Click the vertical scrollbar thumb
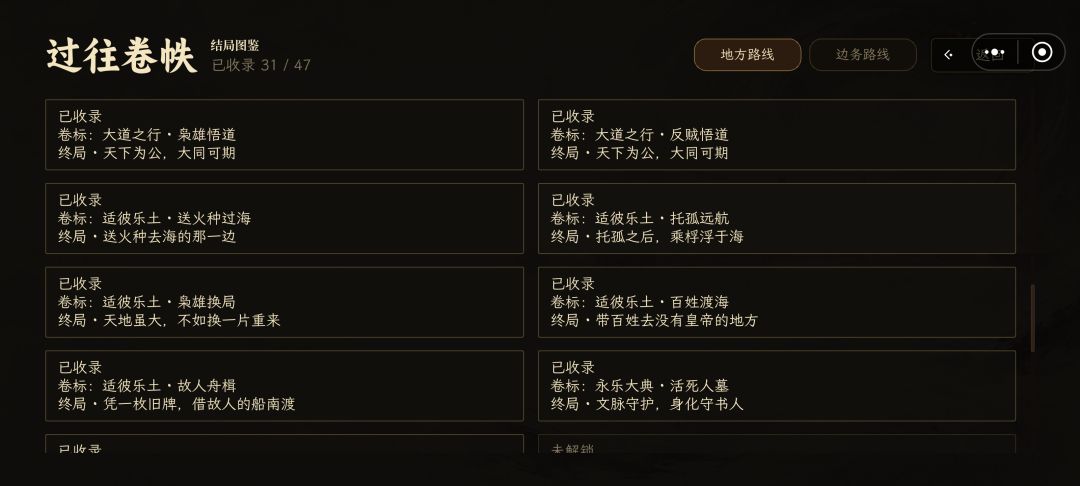The width and height of the screenshot is (1080, 486). click(1032, 318)
